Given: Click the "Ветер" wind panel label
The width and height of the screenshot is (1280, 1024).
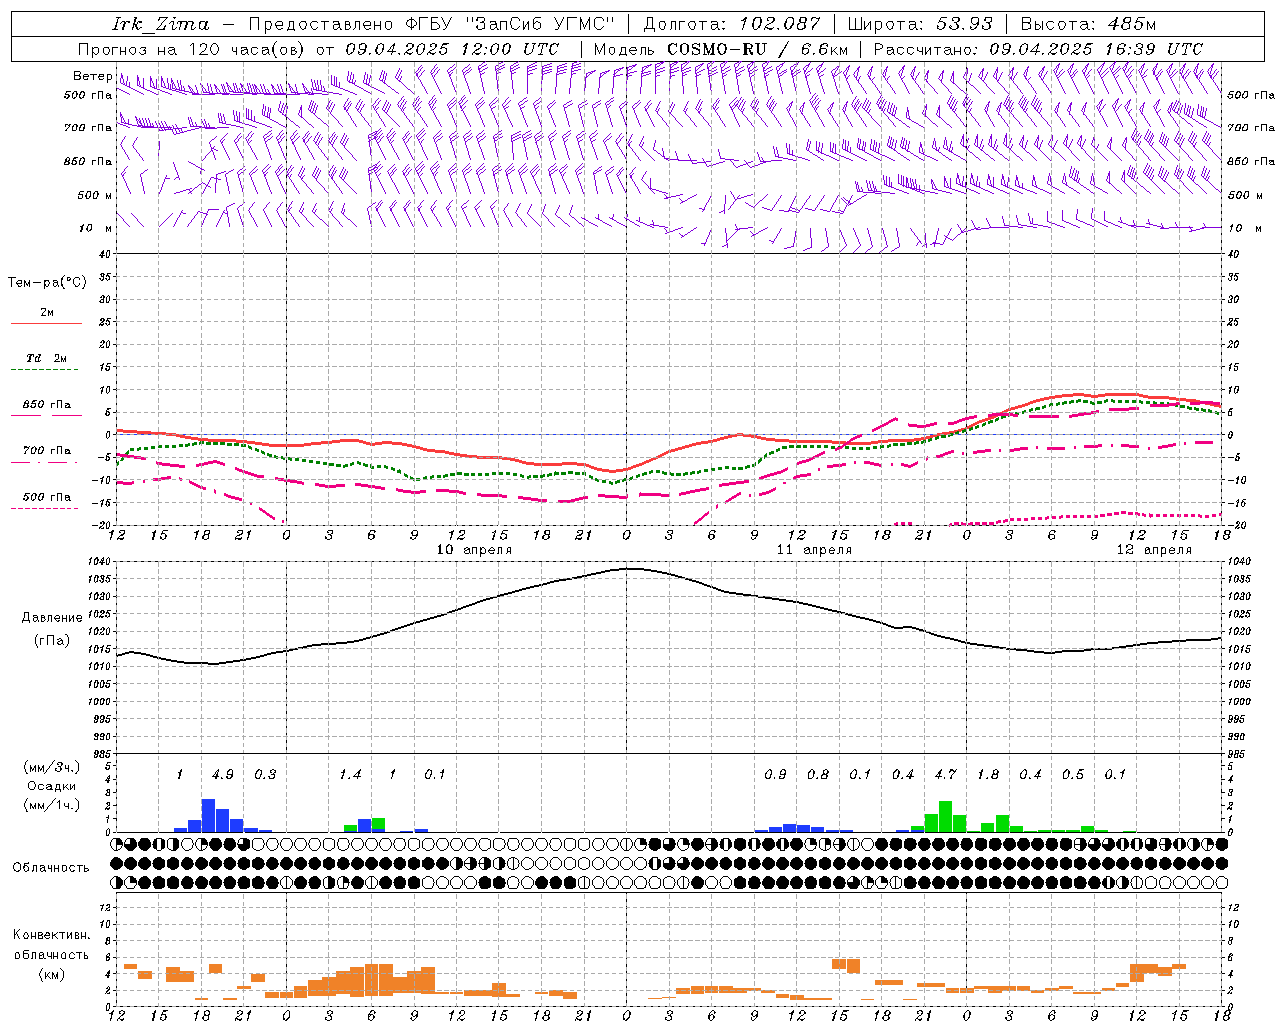Looking at the screenshot, I should click(x=93, y=76).
